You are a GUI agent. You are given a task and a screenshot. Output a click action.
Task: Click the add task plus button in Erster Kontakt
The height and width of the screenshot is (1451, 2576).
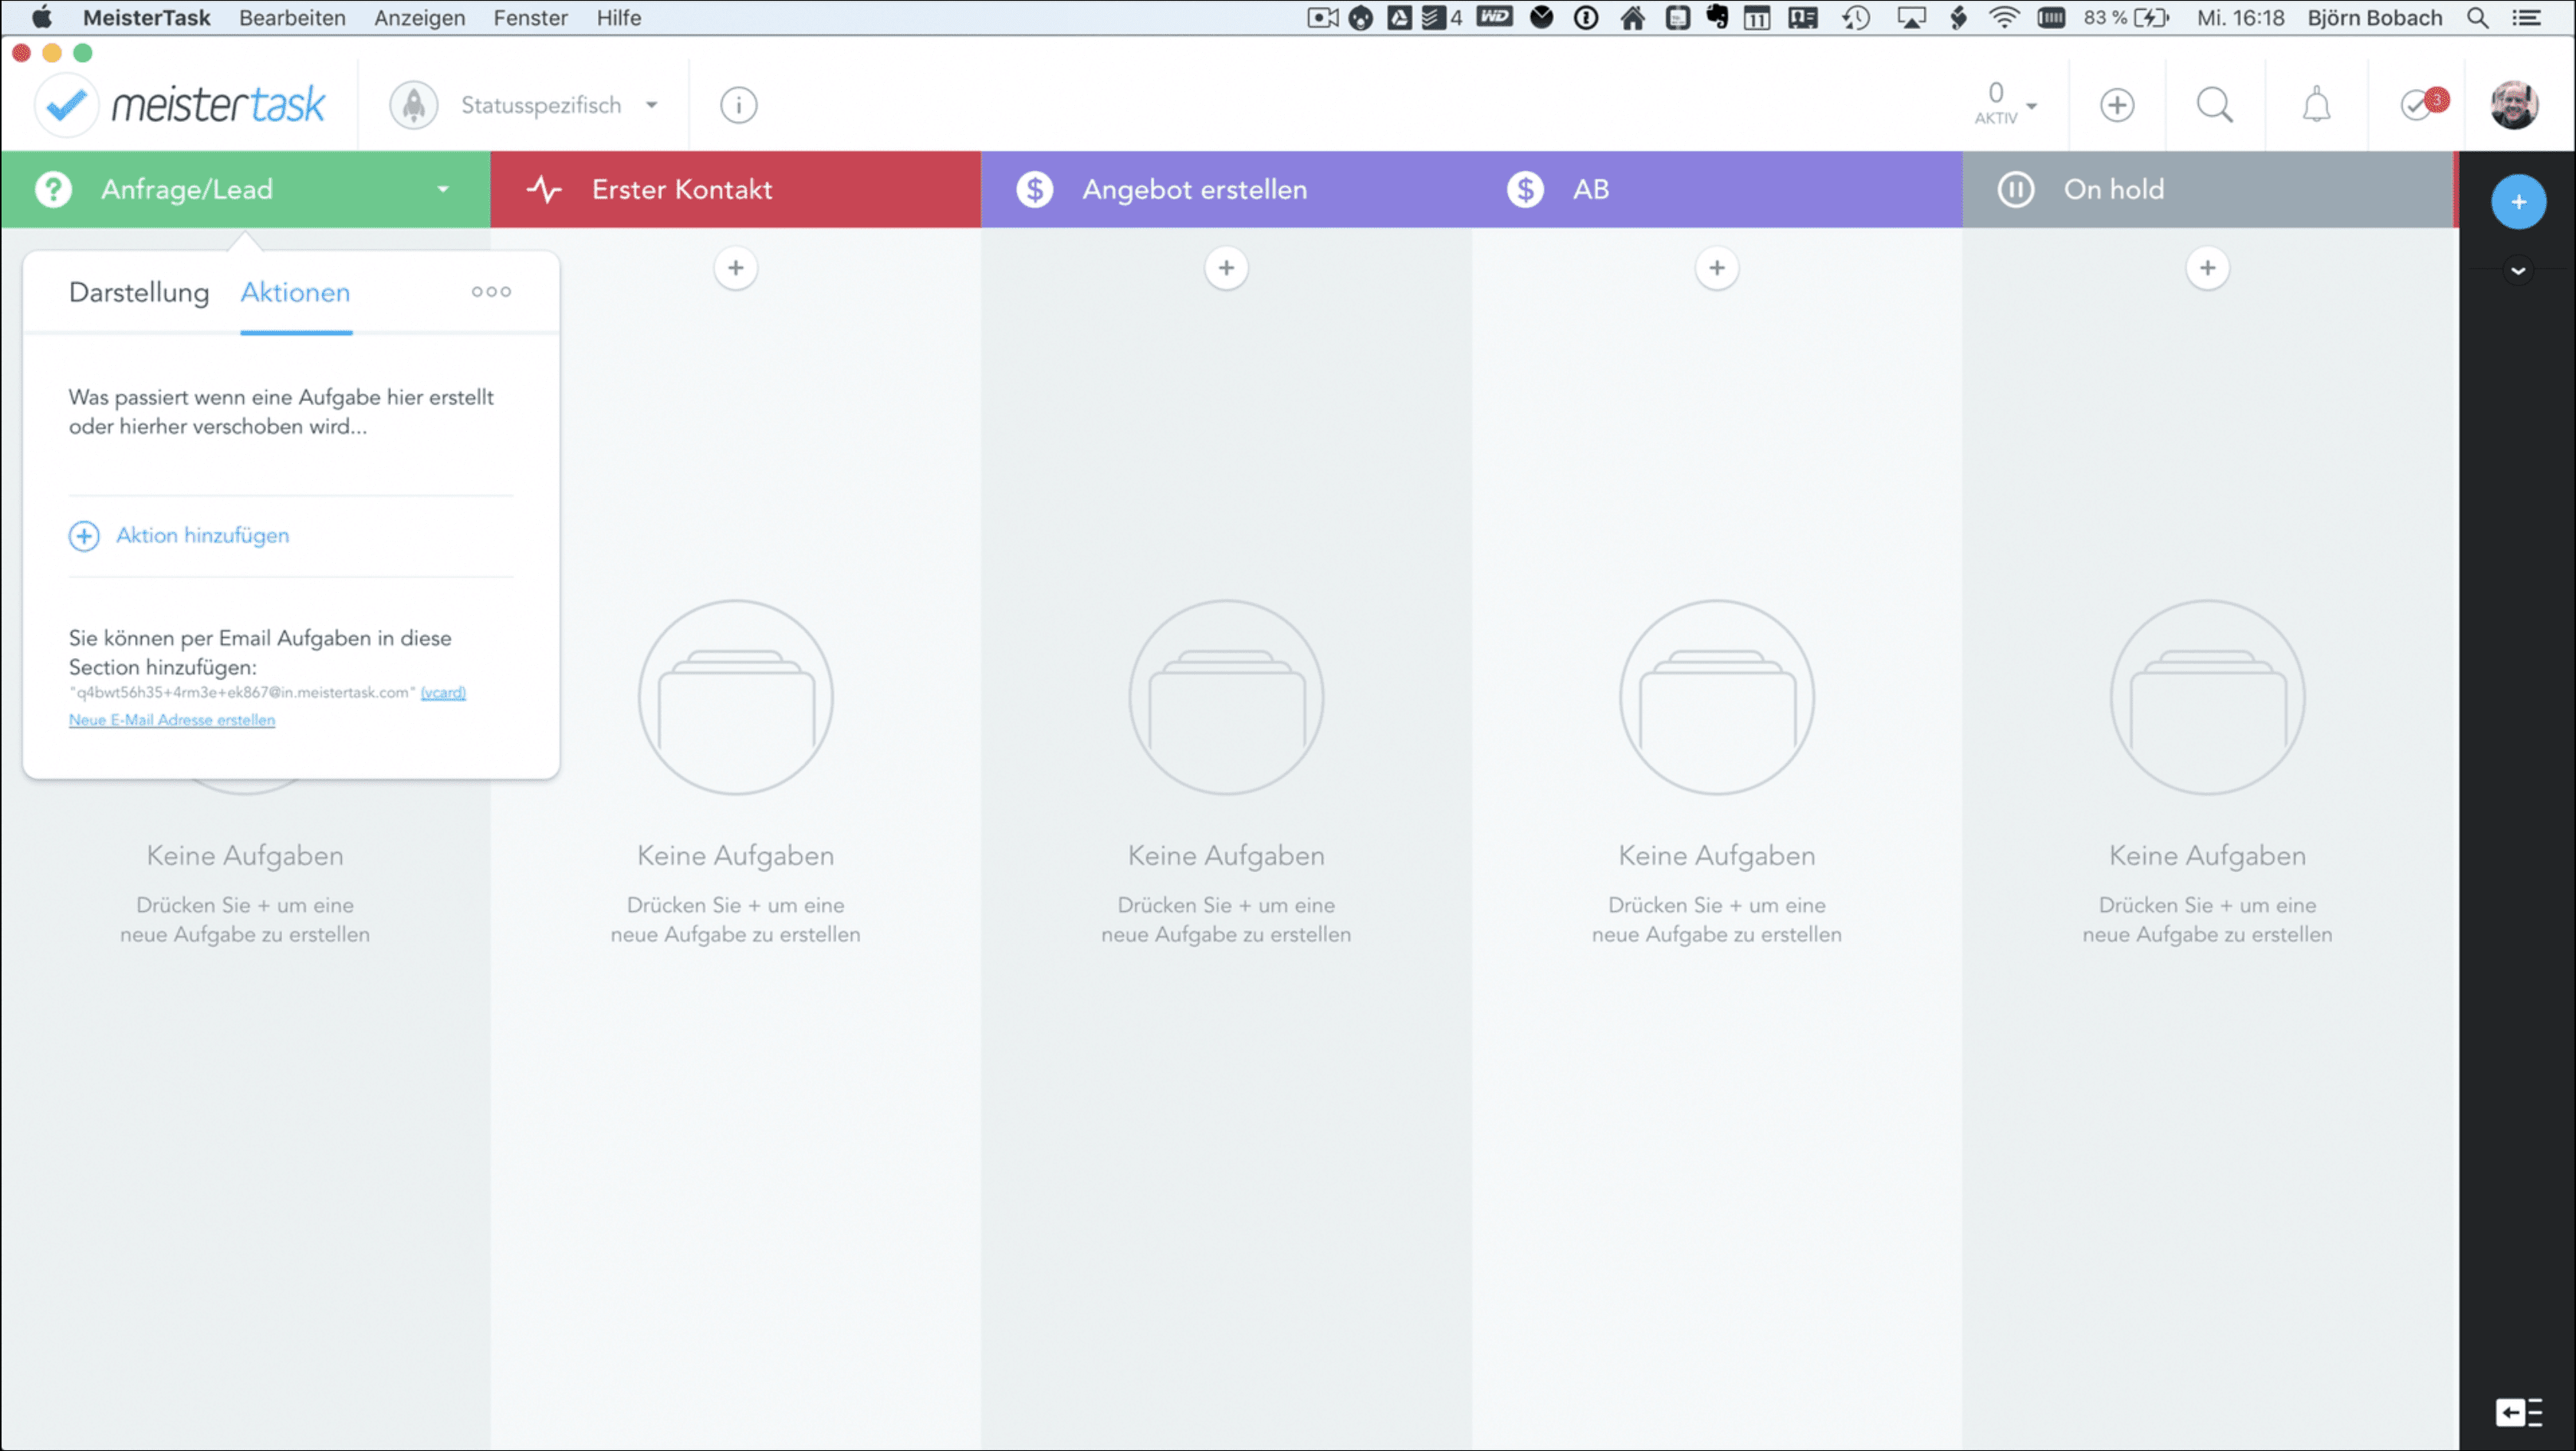click(736, 265)
